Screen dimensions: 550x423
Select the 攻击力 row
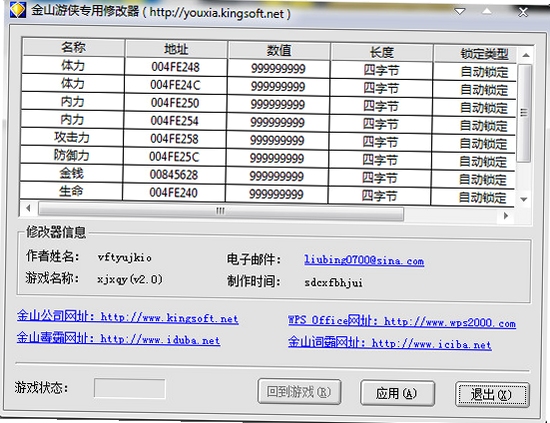tap(267, 140)
